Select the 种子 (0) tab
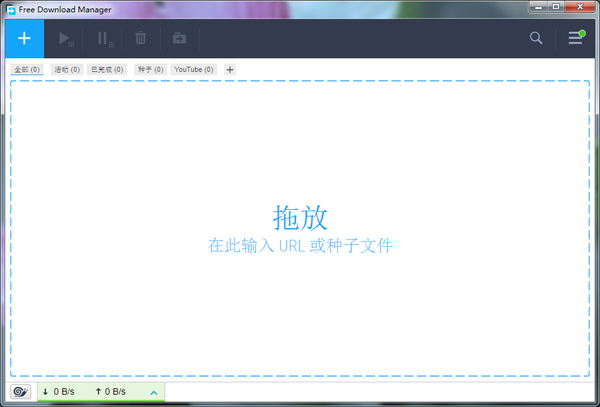The image size is (600, 407). (x=150, y=69)
